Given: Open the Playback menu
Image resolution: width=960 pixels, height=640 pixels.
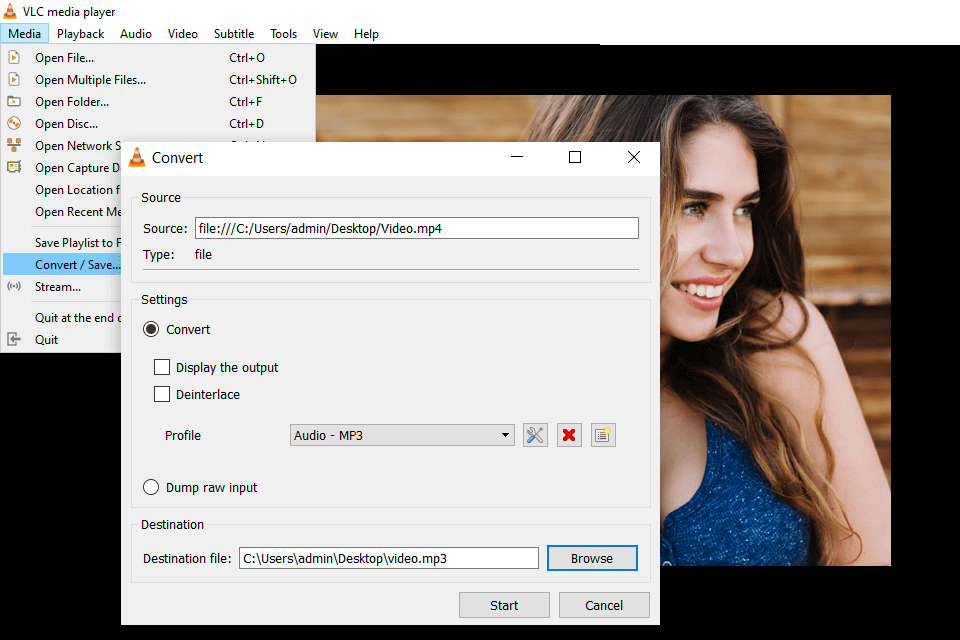Looking at the screenshot, I should [80, 34].
